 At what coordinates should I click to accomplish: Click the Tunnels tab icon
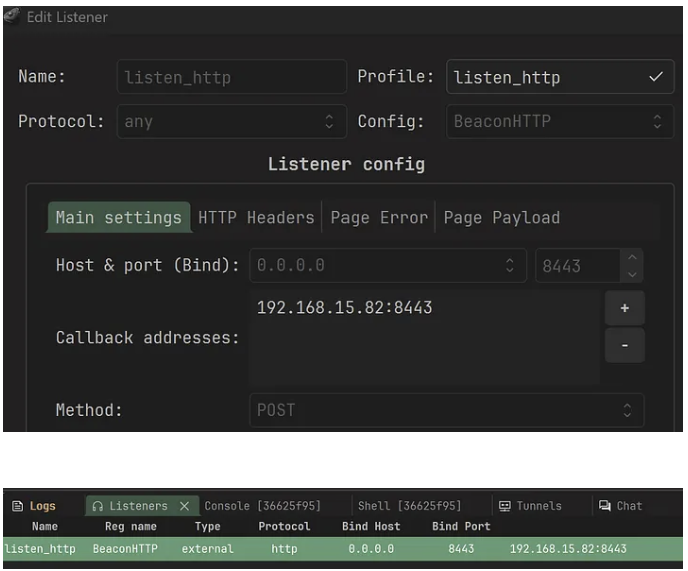click(505, 506)
